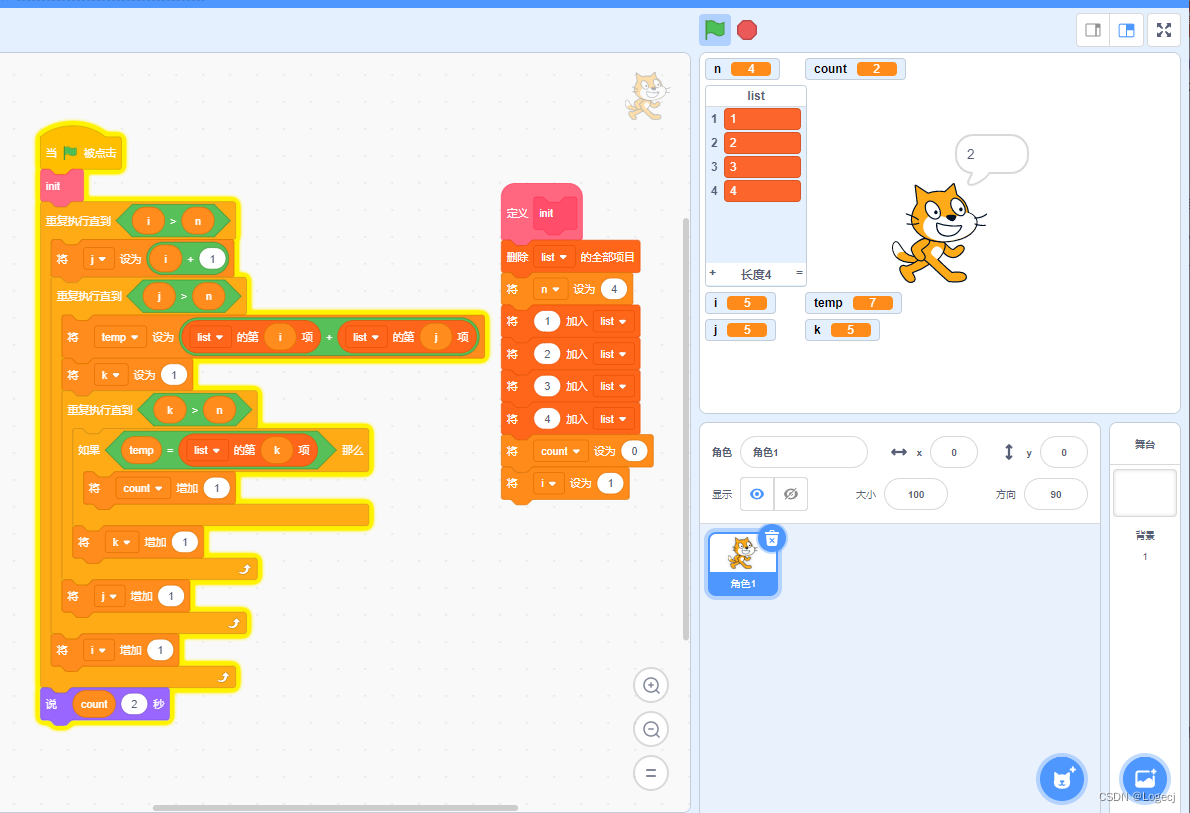1190x813 pixels.
Task: Click the y position field
Action: pyautogui.click(x=1063, y=452)
